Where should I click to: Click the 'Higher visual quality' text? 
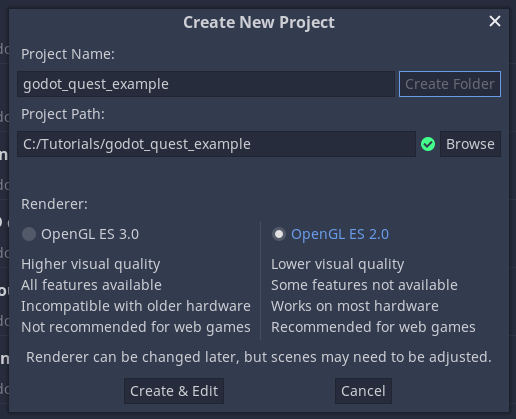coord(91,264)
